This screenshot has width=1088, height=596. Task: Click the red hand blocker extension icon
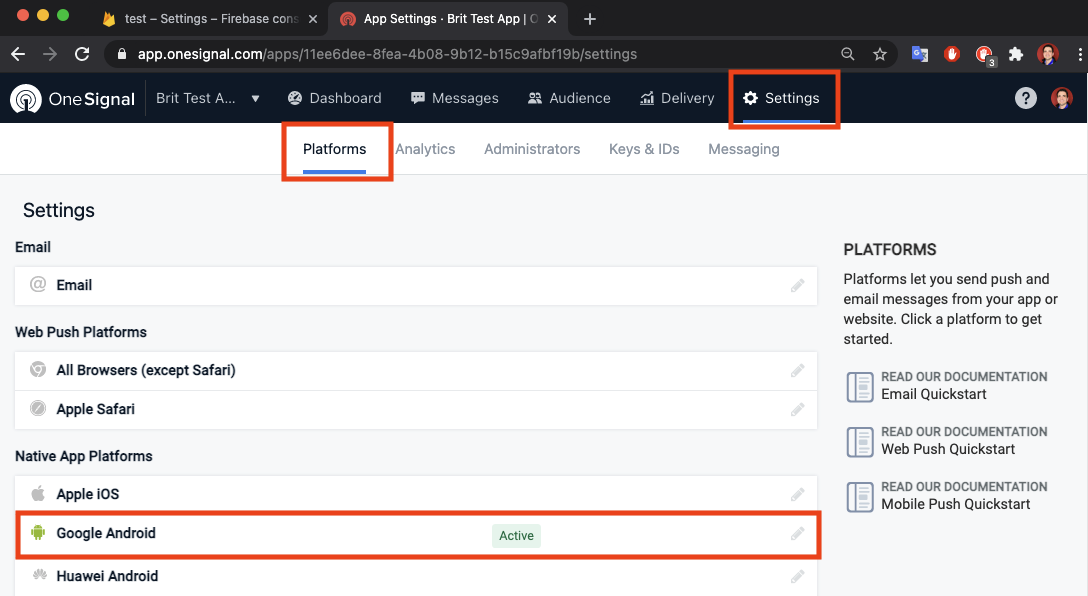(952, 54)
